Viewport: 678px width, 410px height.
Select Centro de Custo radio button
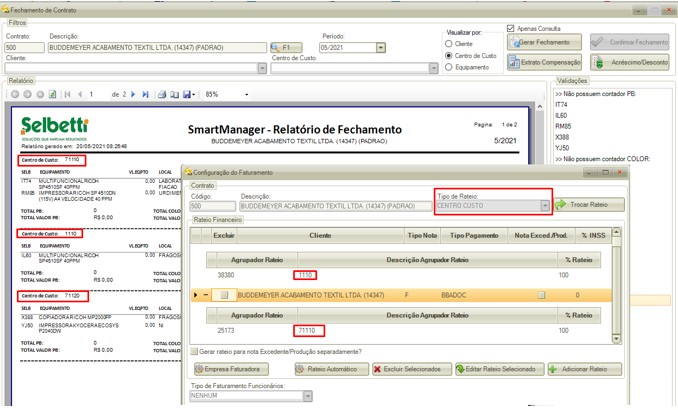pos(449,55)
